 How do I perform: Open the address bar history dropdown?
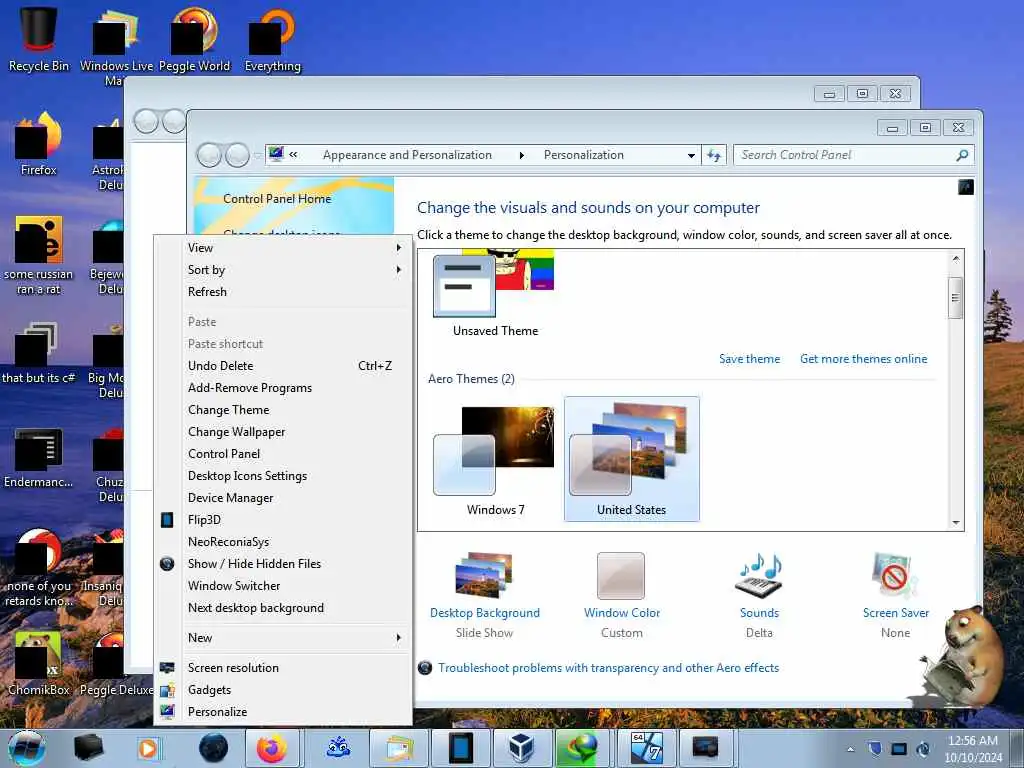pyautogui.click(x=691, y=155)
